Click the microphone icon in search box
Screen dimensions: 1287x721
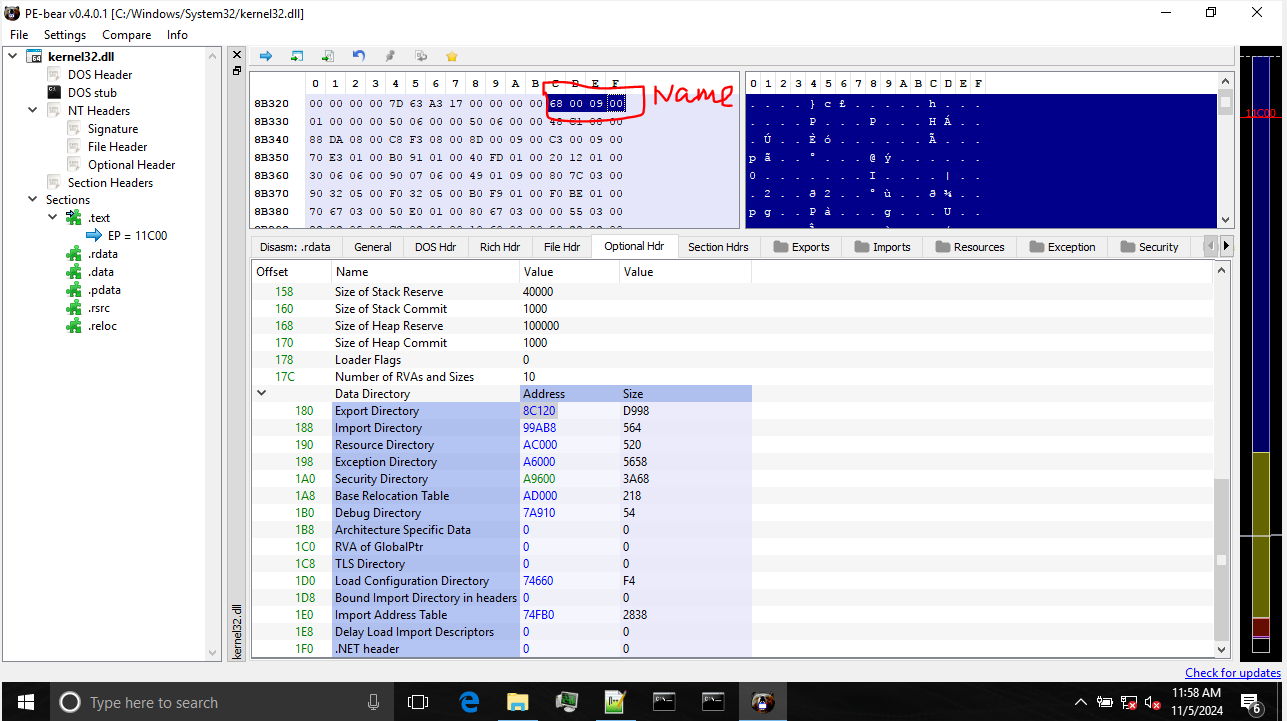pos(373,702)
